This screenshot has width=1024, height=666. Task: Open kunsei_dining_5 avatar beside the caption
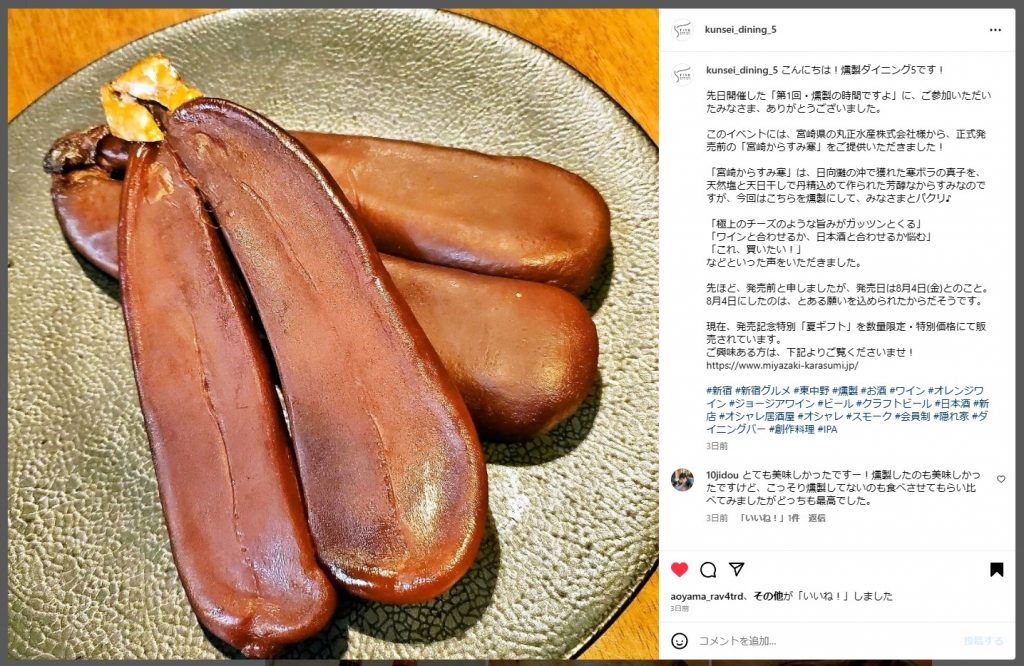(682, 74)
